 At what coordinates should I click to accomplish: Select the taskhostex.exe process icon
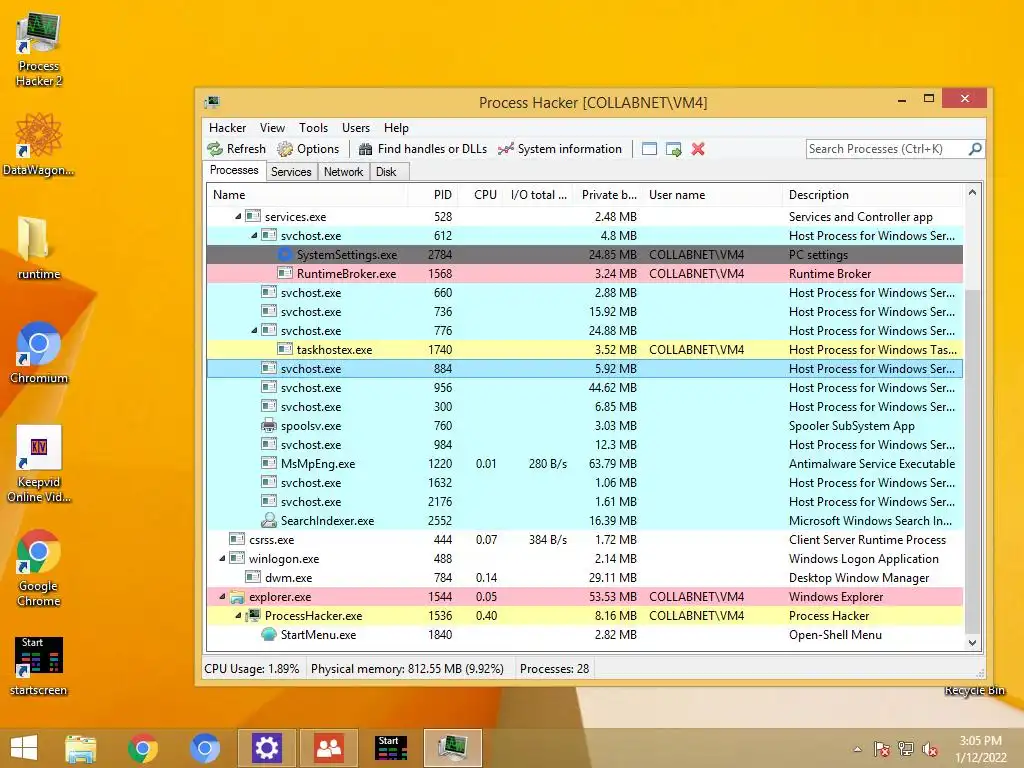pos(285,349)
